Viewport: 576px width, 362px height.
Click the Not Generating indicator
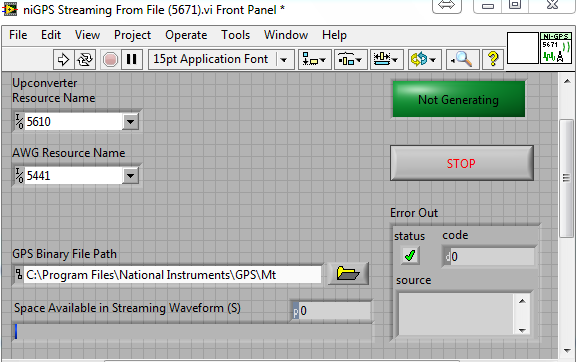point(458,99)
